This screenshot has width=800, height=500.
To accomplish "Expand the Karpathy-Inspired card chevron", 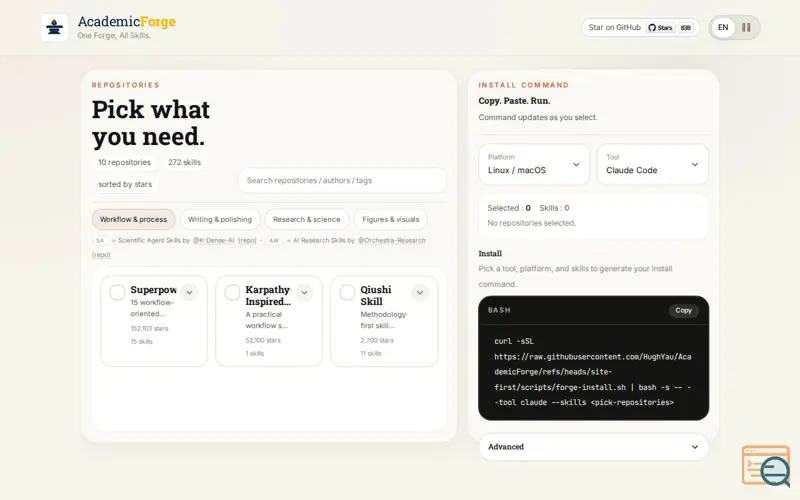I will 304,292.
